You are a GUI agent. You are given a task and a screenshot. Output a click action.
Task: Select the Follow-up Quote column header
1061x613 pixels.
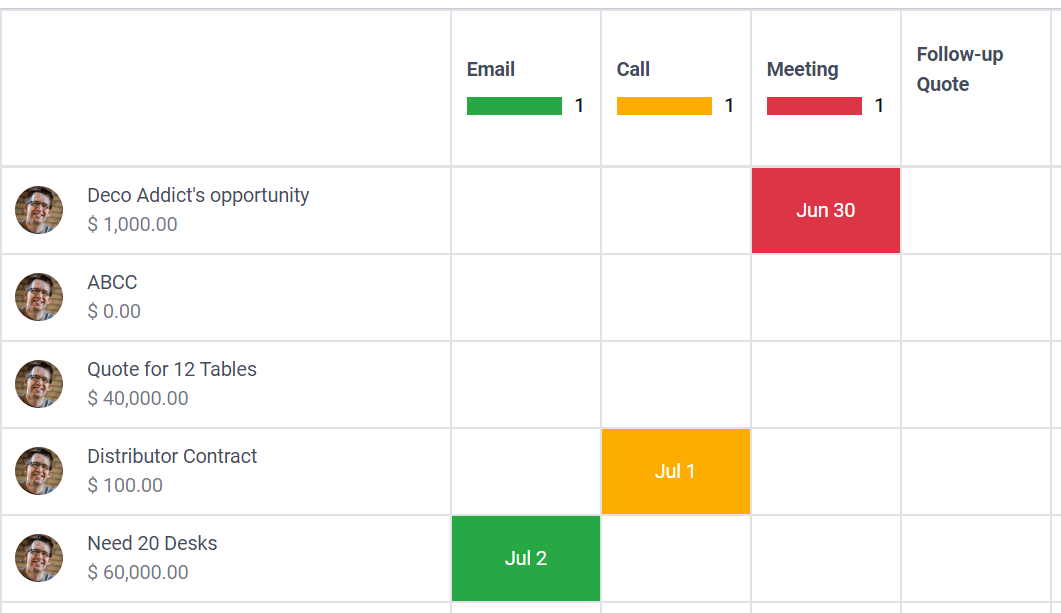click(x=959, y=69)
